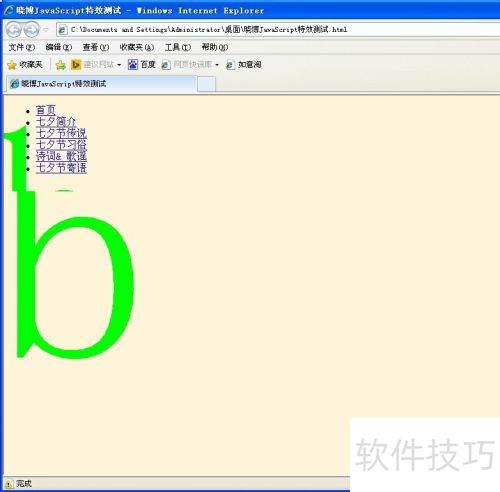The height and width of the screenshot is (492, 500).
Task: Click the empty new tab button
Action: [206, 84]
